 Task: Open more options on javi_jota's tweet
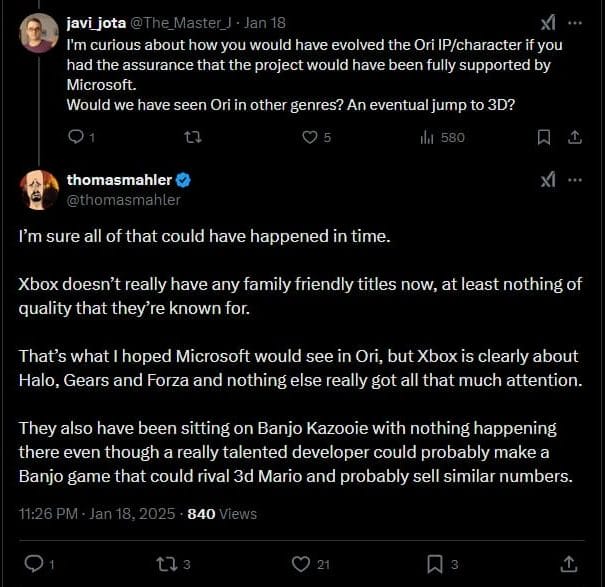point(575,22)
